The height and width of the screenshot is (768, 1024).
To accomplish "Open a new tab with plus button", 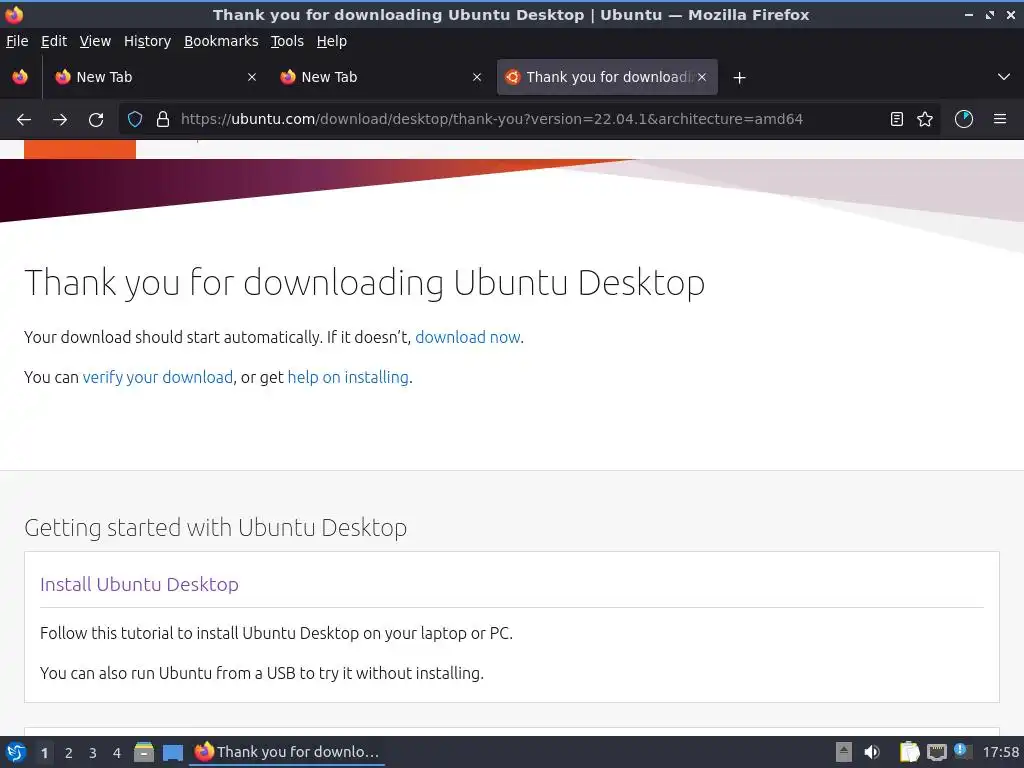I will pyautogui.click(x=739, y=78).
